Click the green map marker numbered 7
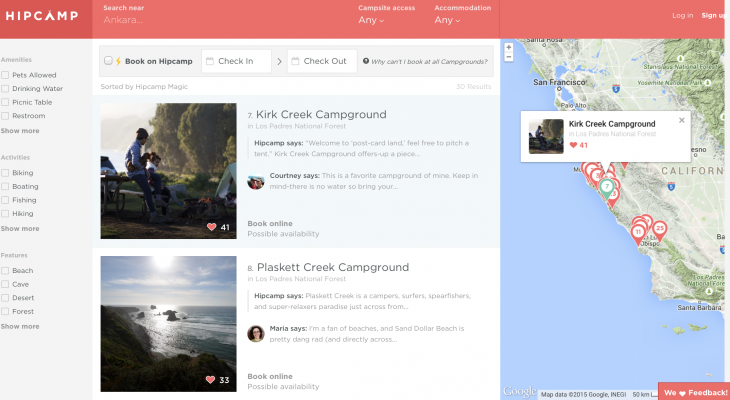Image resolution: width=730 pixels, height=400 pixels. (x=606, y=185)
